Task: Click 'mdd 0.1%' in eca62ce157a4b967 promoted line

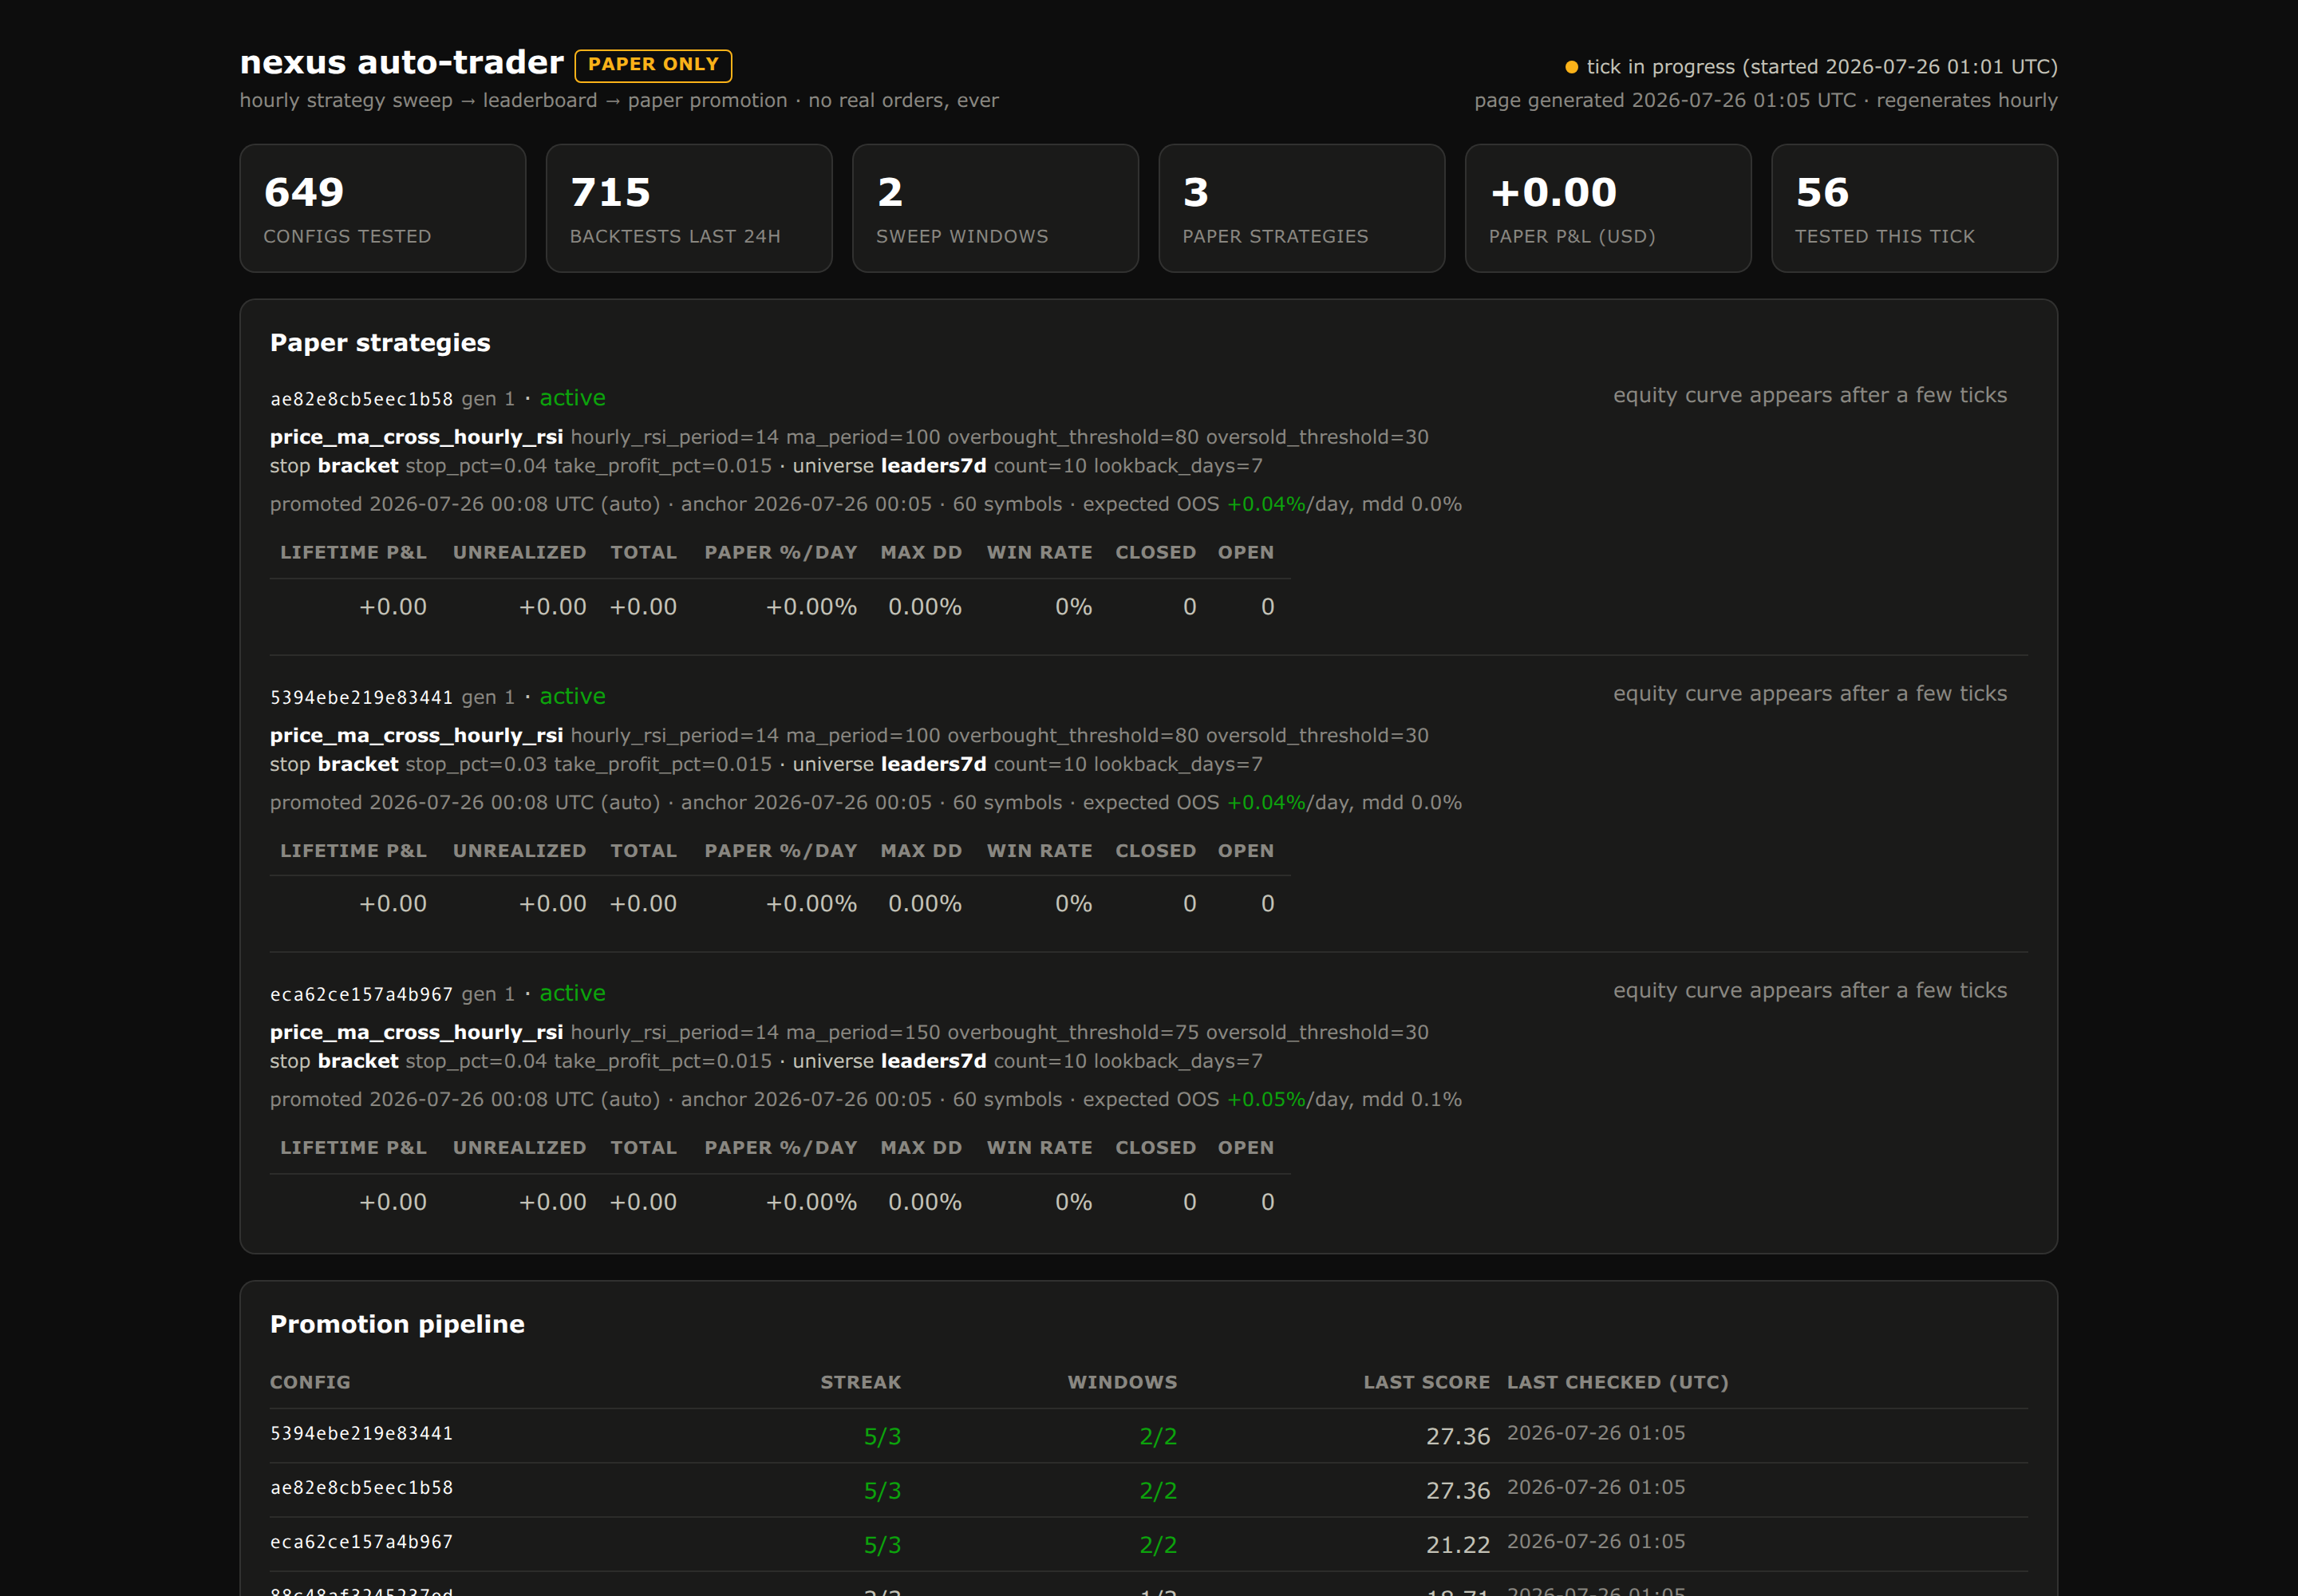Action: [x=1411, y=1099]
